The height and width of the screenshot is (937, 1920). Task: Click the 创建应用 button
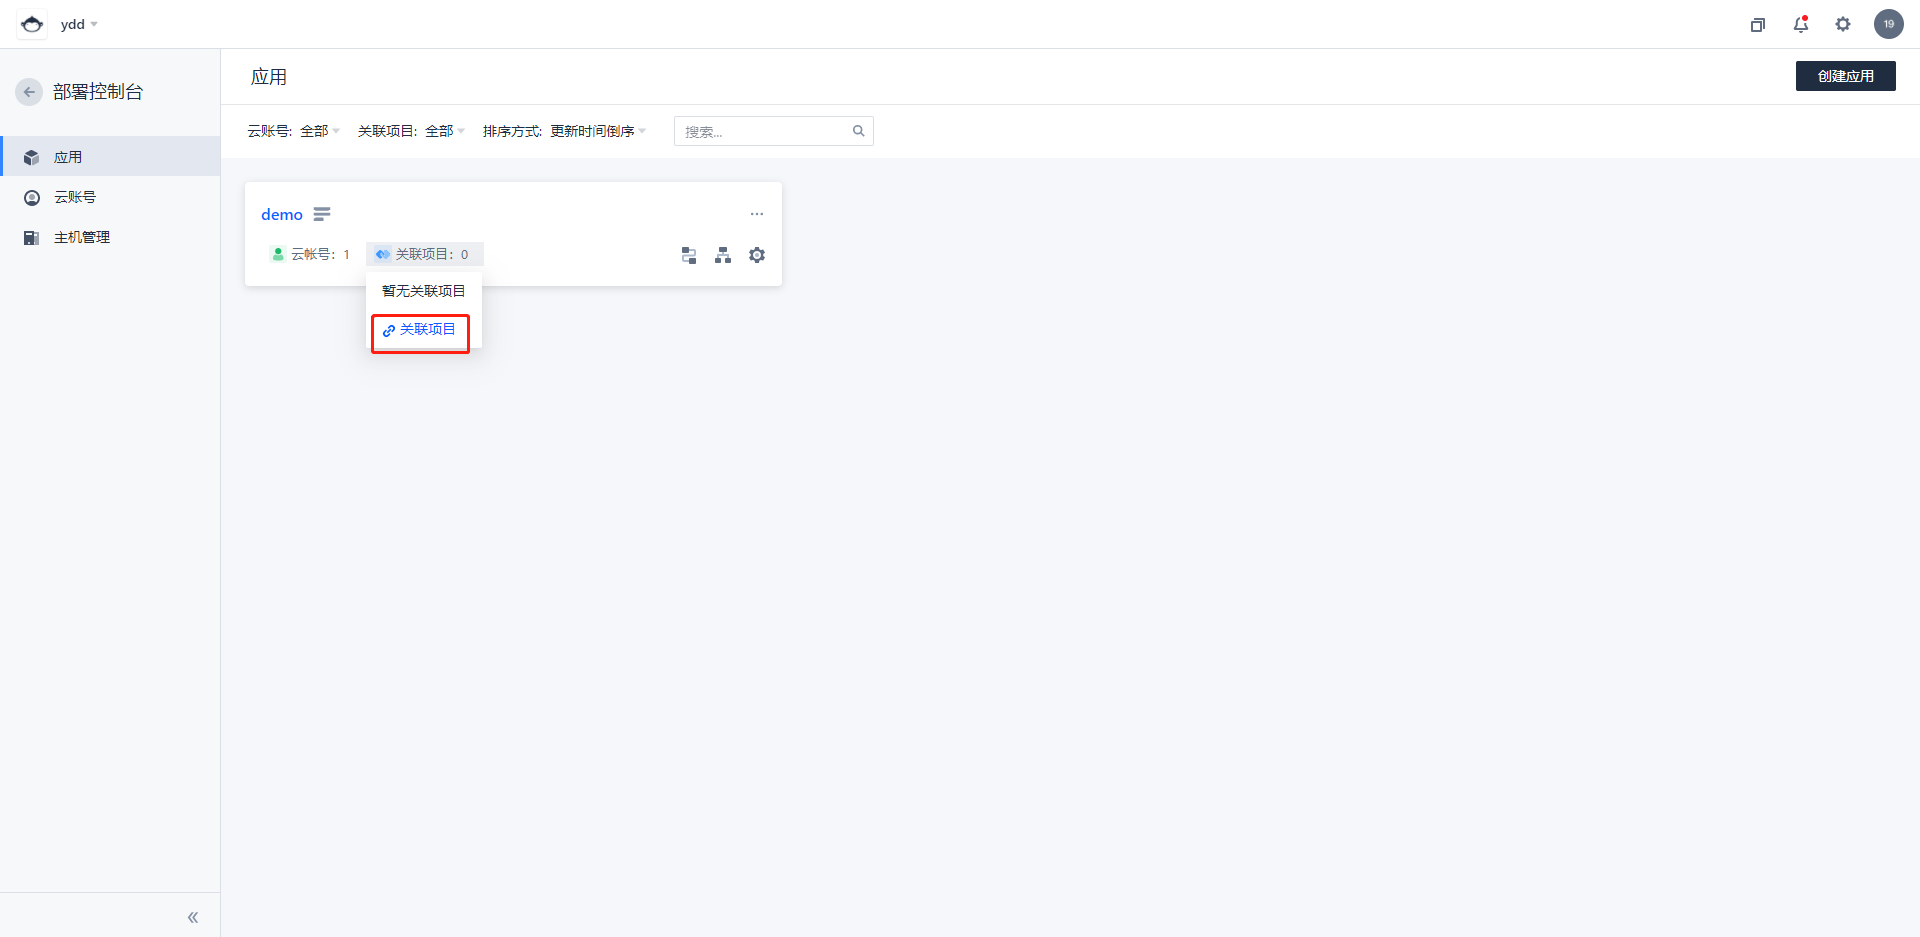1845,76
